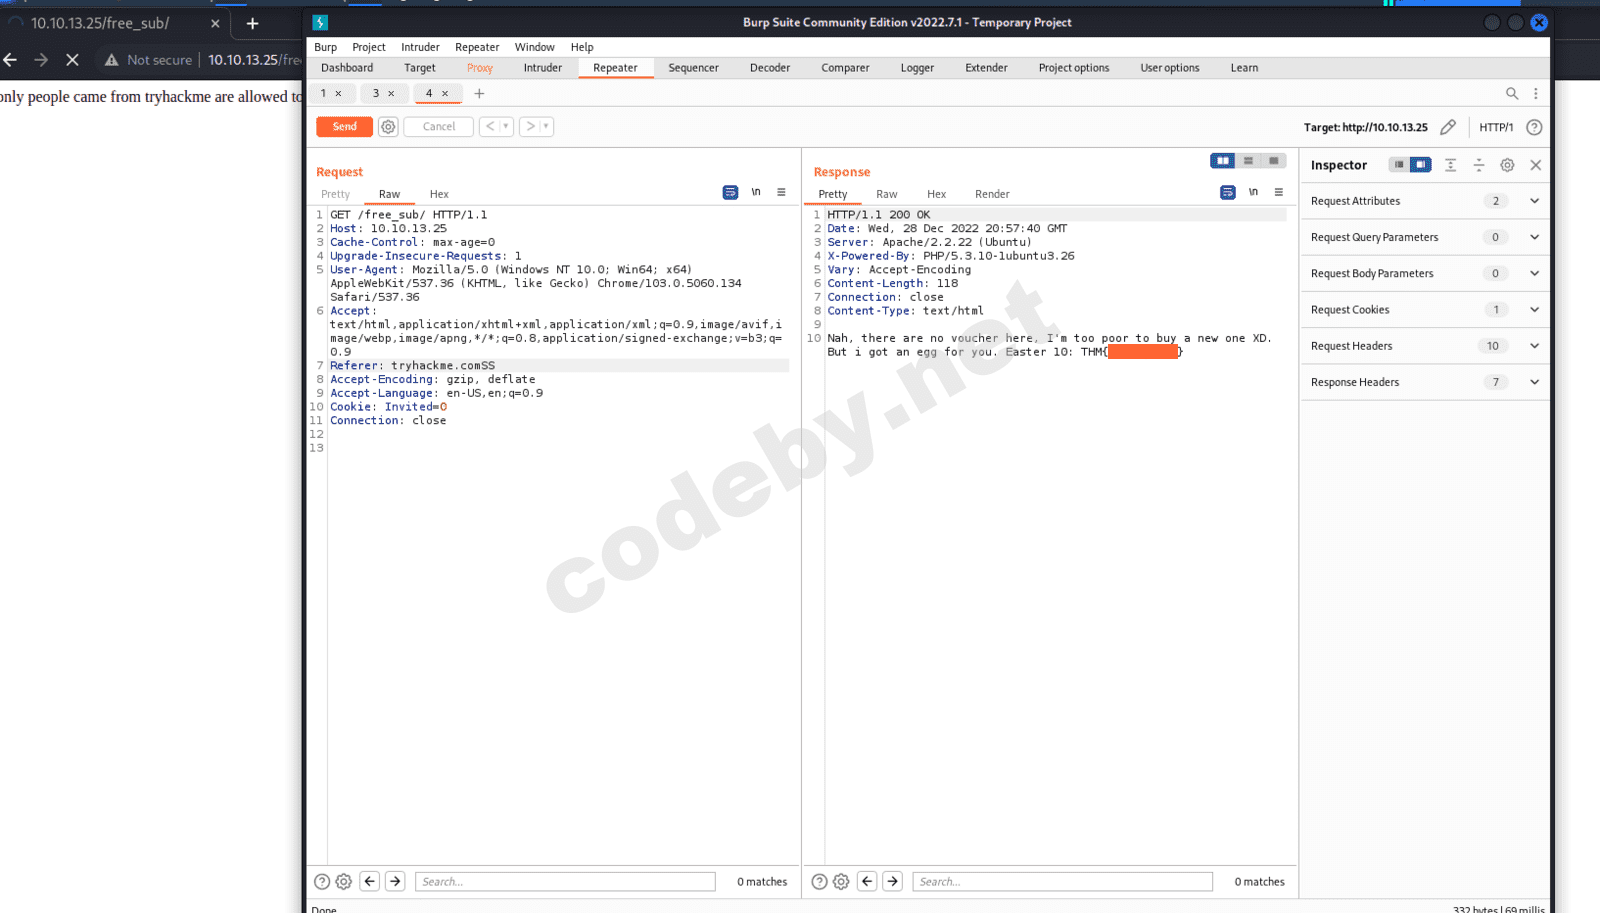Image resolution: width=1600 pixels, height=913 pixels.
Task: Close Repeater tab 1
Action: coord(338,93)
